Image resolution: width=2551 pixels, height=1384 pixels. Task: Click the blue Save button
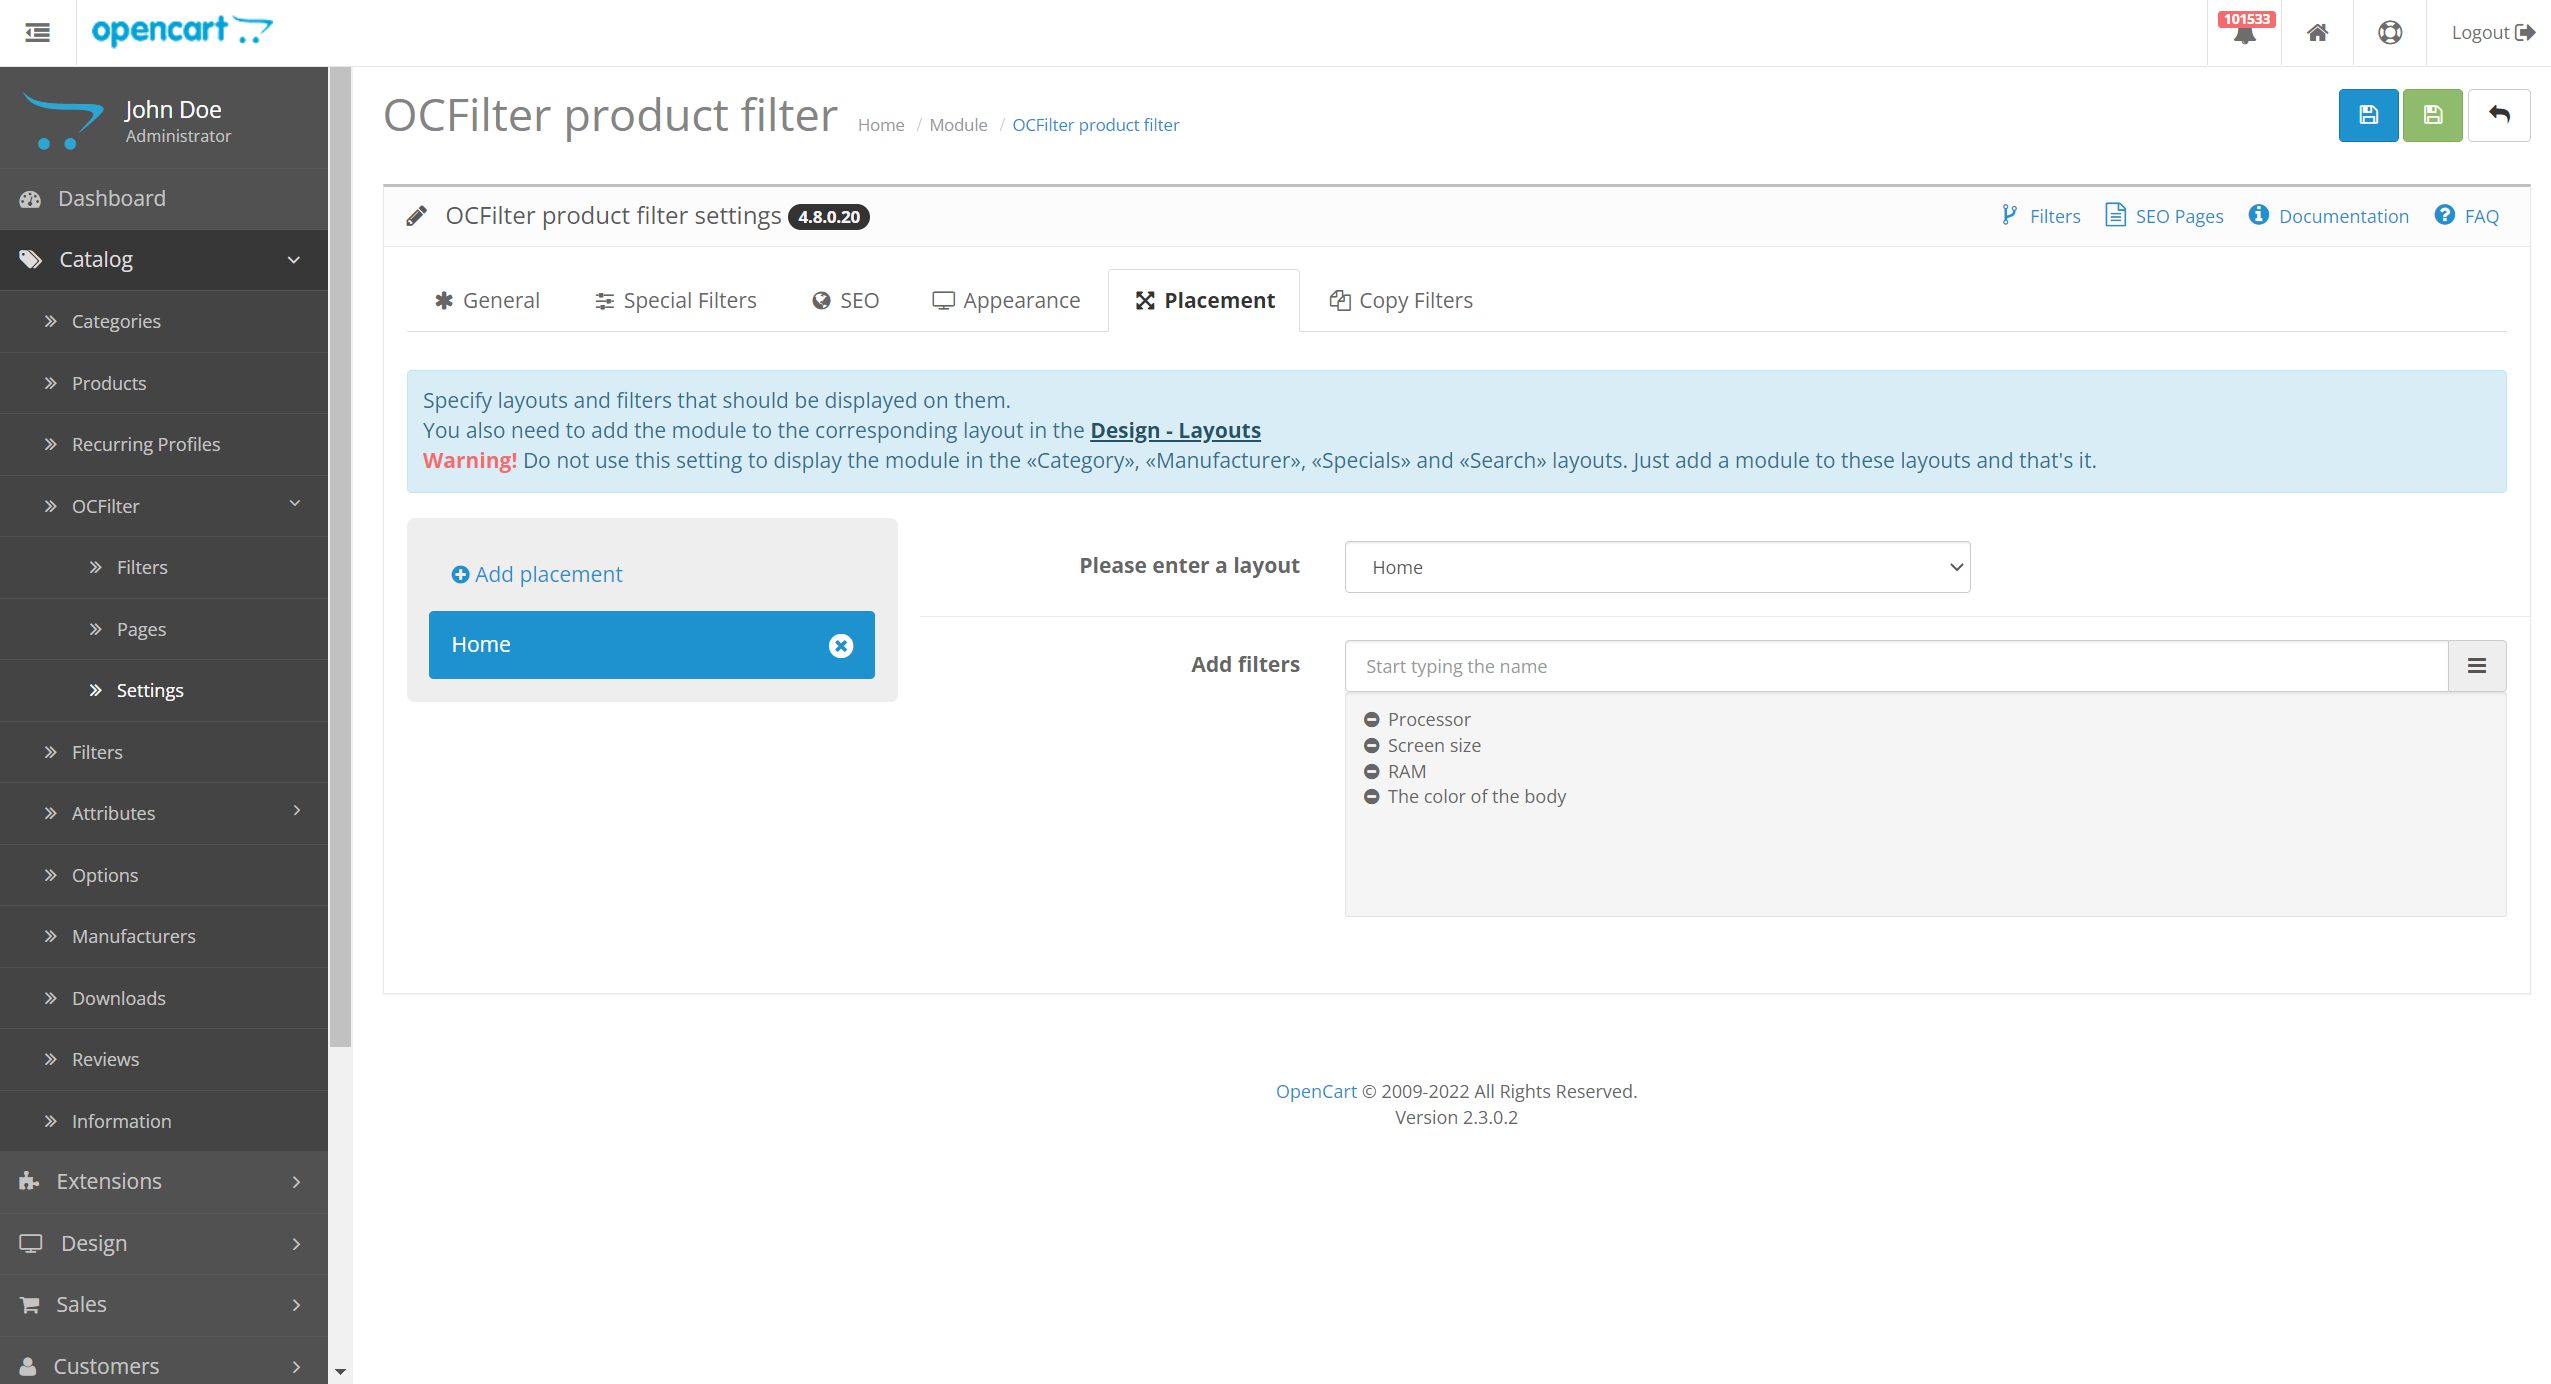(2367, 115)
